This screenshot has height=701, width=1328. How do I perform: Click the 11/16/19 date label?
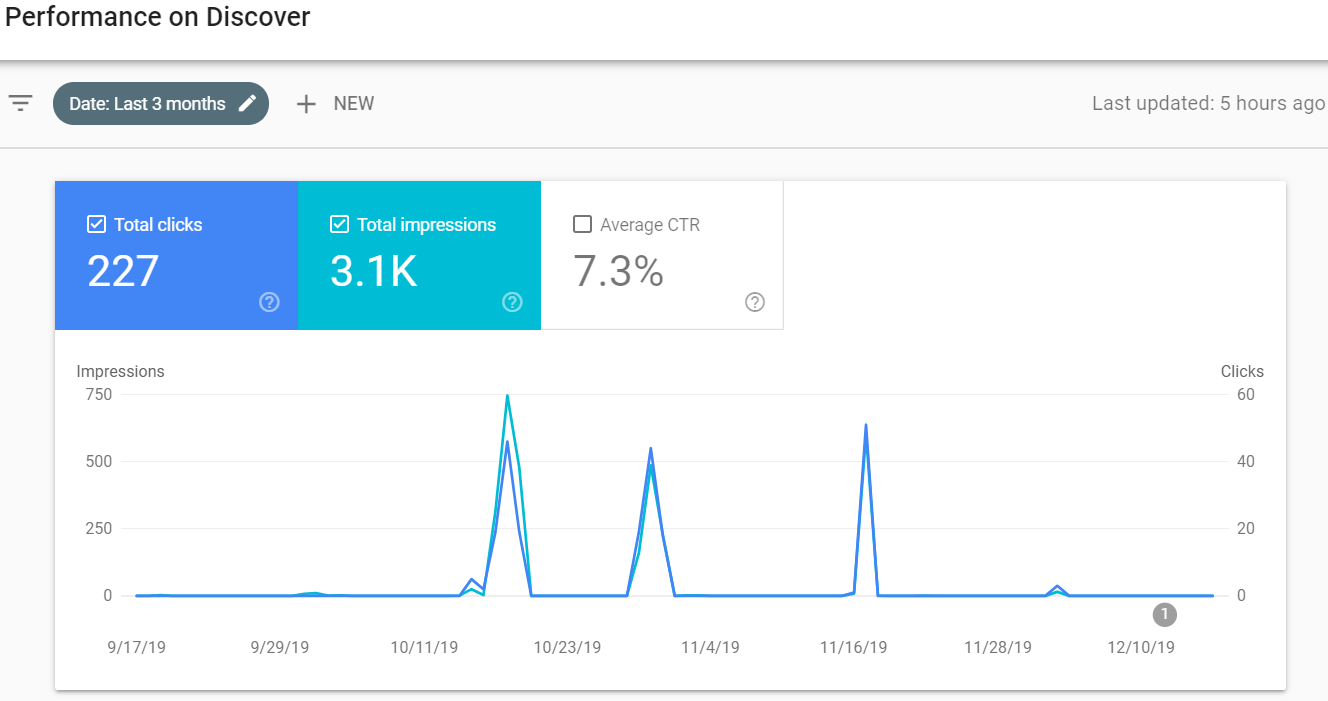coord(853,647)
